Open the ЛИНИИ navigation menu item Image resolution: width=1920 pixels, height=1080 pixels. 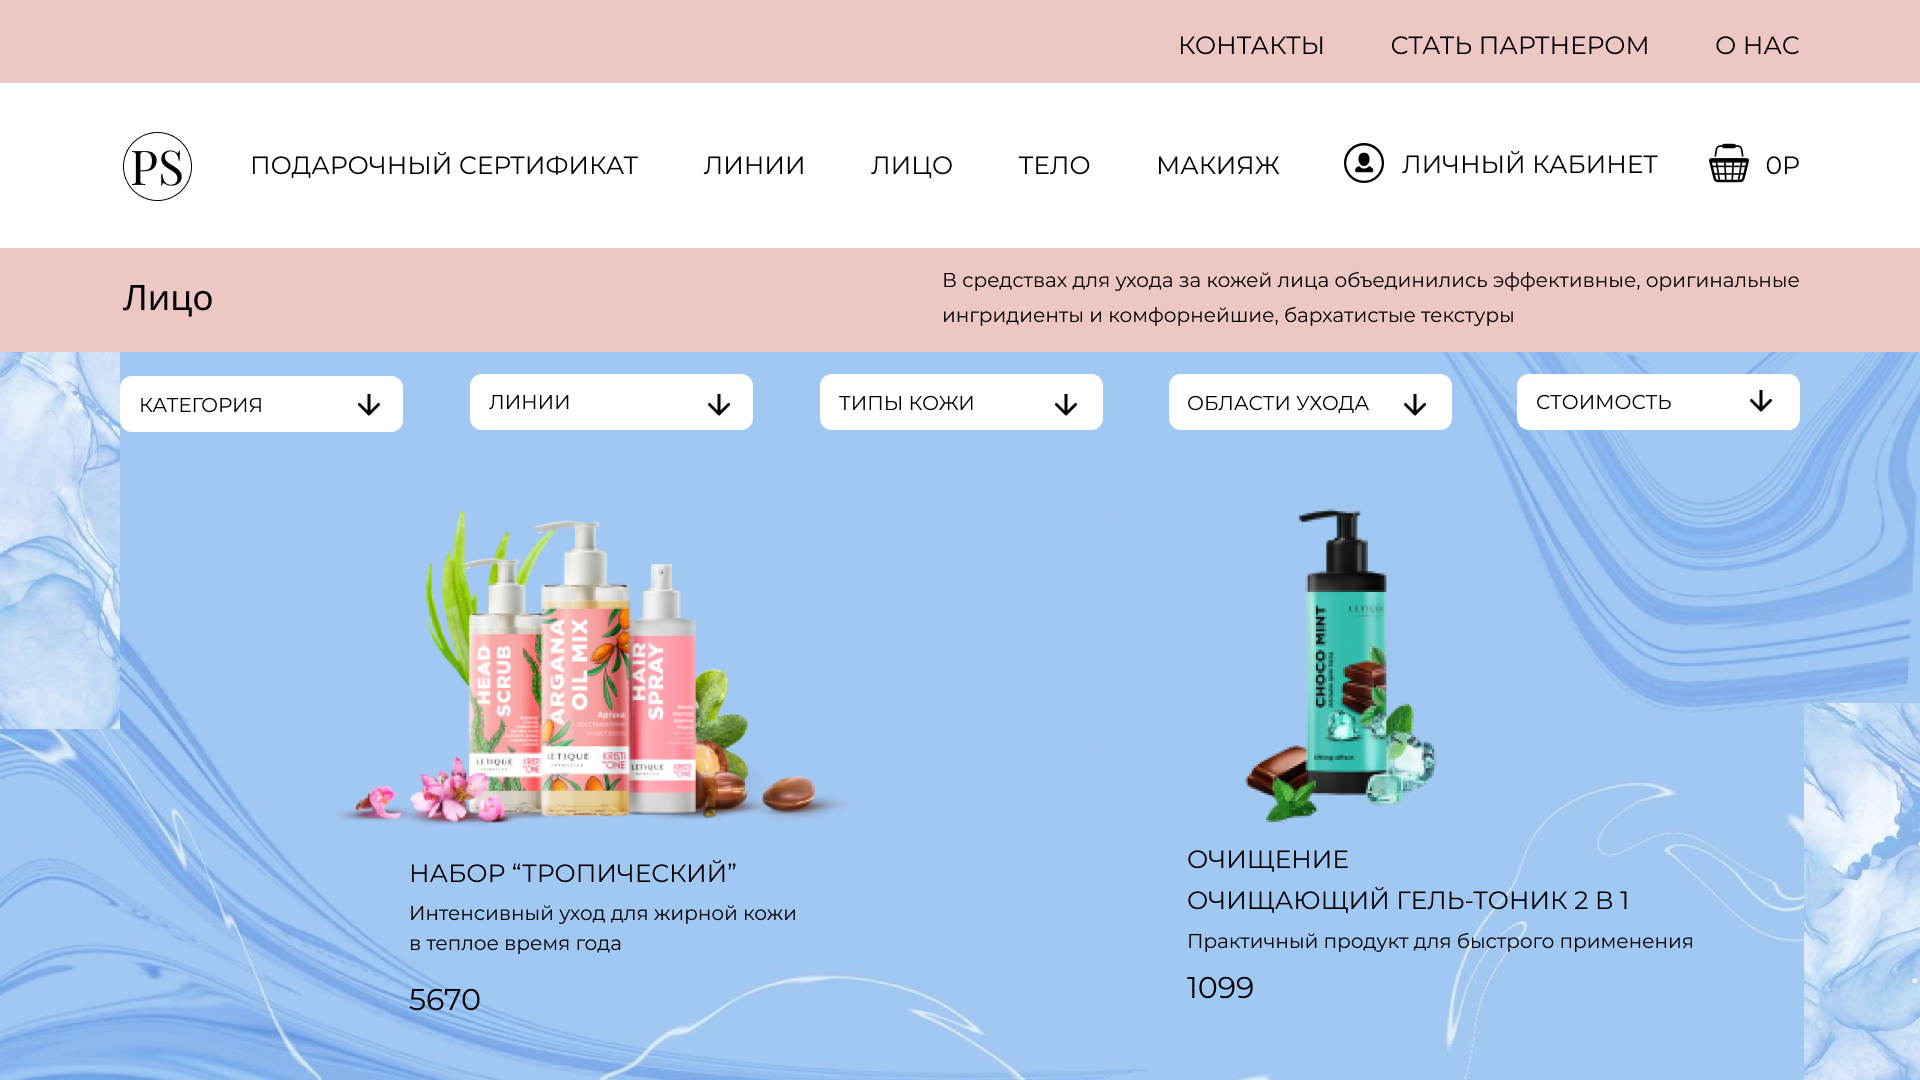[754, 165]
